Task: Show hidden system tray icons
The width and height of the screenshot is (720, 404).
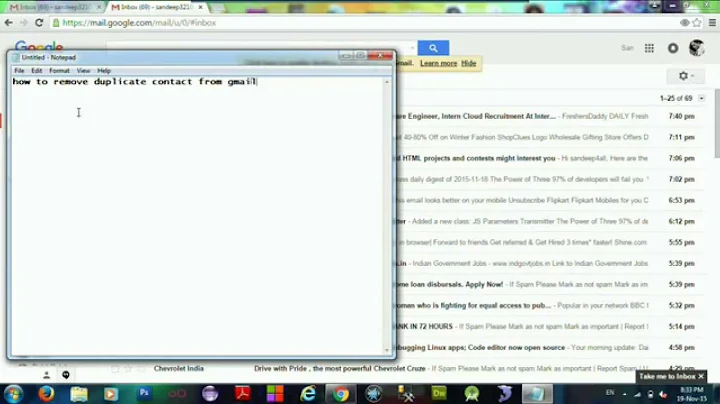Action: (x=624, y=393)
